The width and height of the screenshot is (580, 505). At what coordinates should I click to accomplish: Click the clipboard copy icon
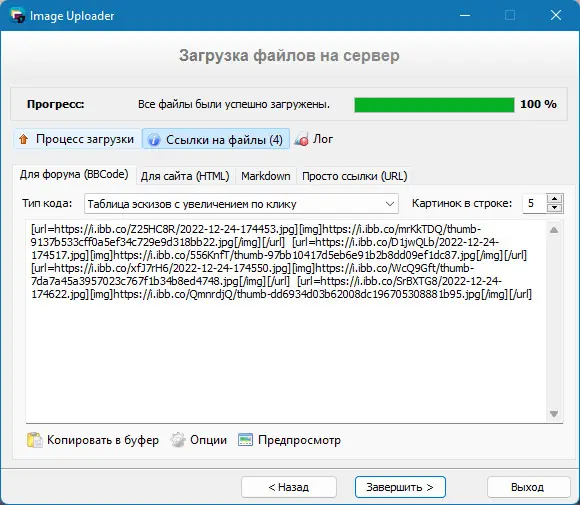coord(35,440)
